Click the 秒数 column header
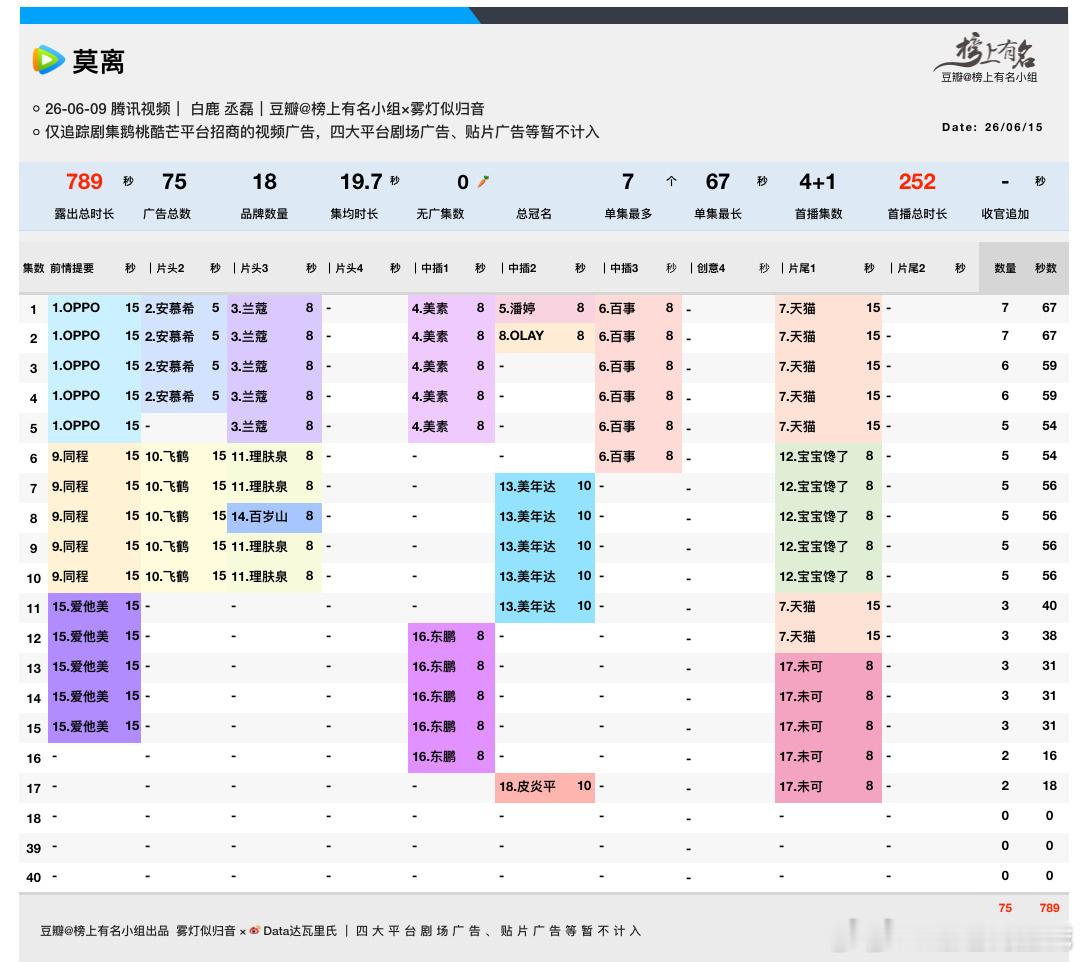 1046,268
